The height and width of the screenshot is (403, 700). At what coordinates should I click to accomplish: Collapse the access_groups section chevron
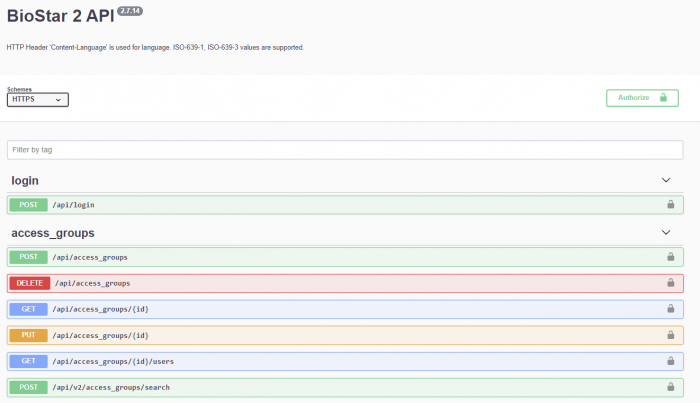[x=666, y=232]
